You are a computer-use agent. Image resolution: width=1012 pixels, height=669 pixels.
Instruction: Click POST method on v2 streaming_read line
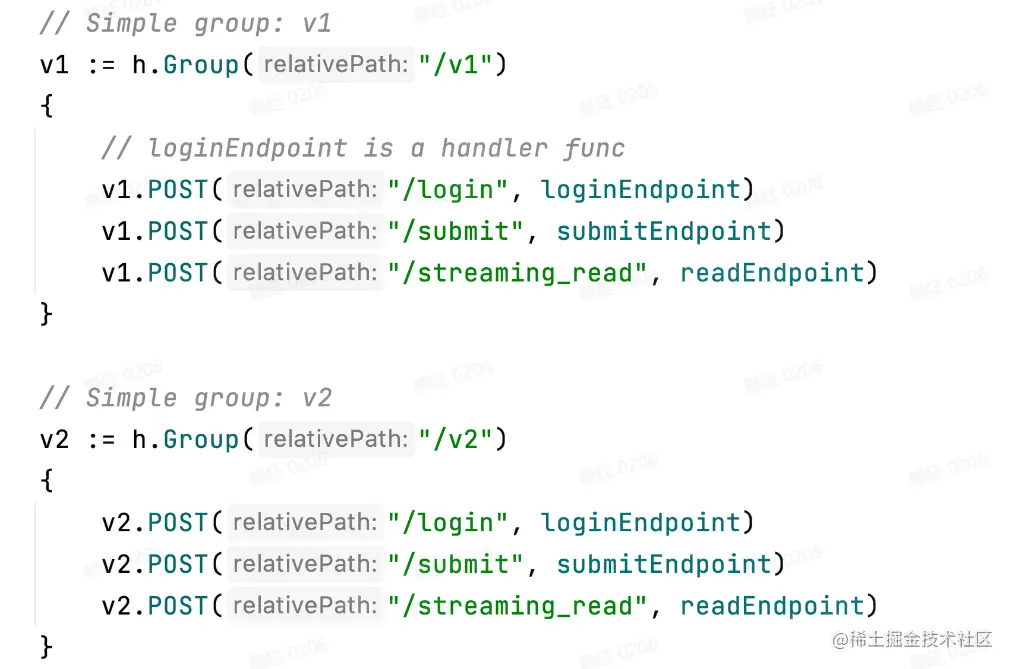[x=177, y=606]
